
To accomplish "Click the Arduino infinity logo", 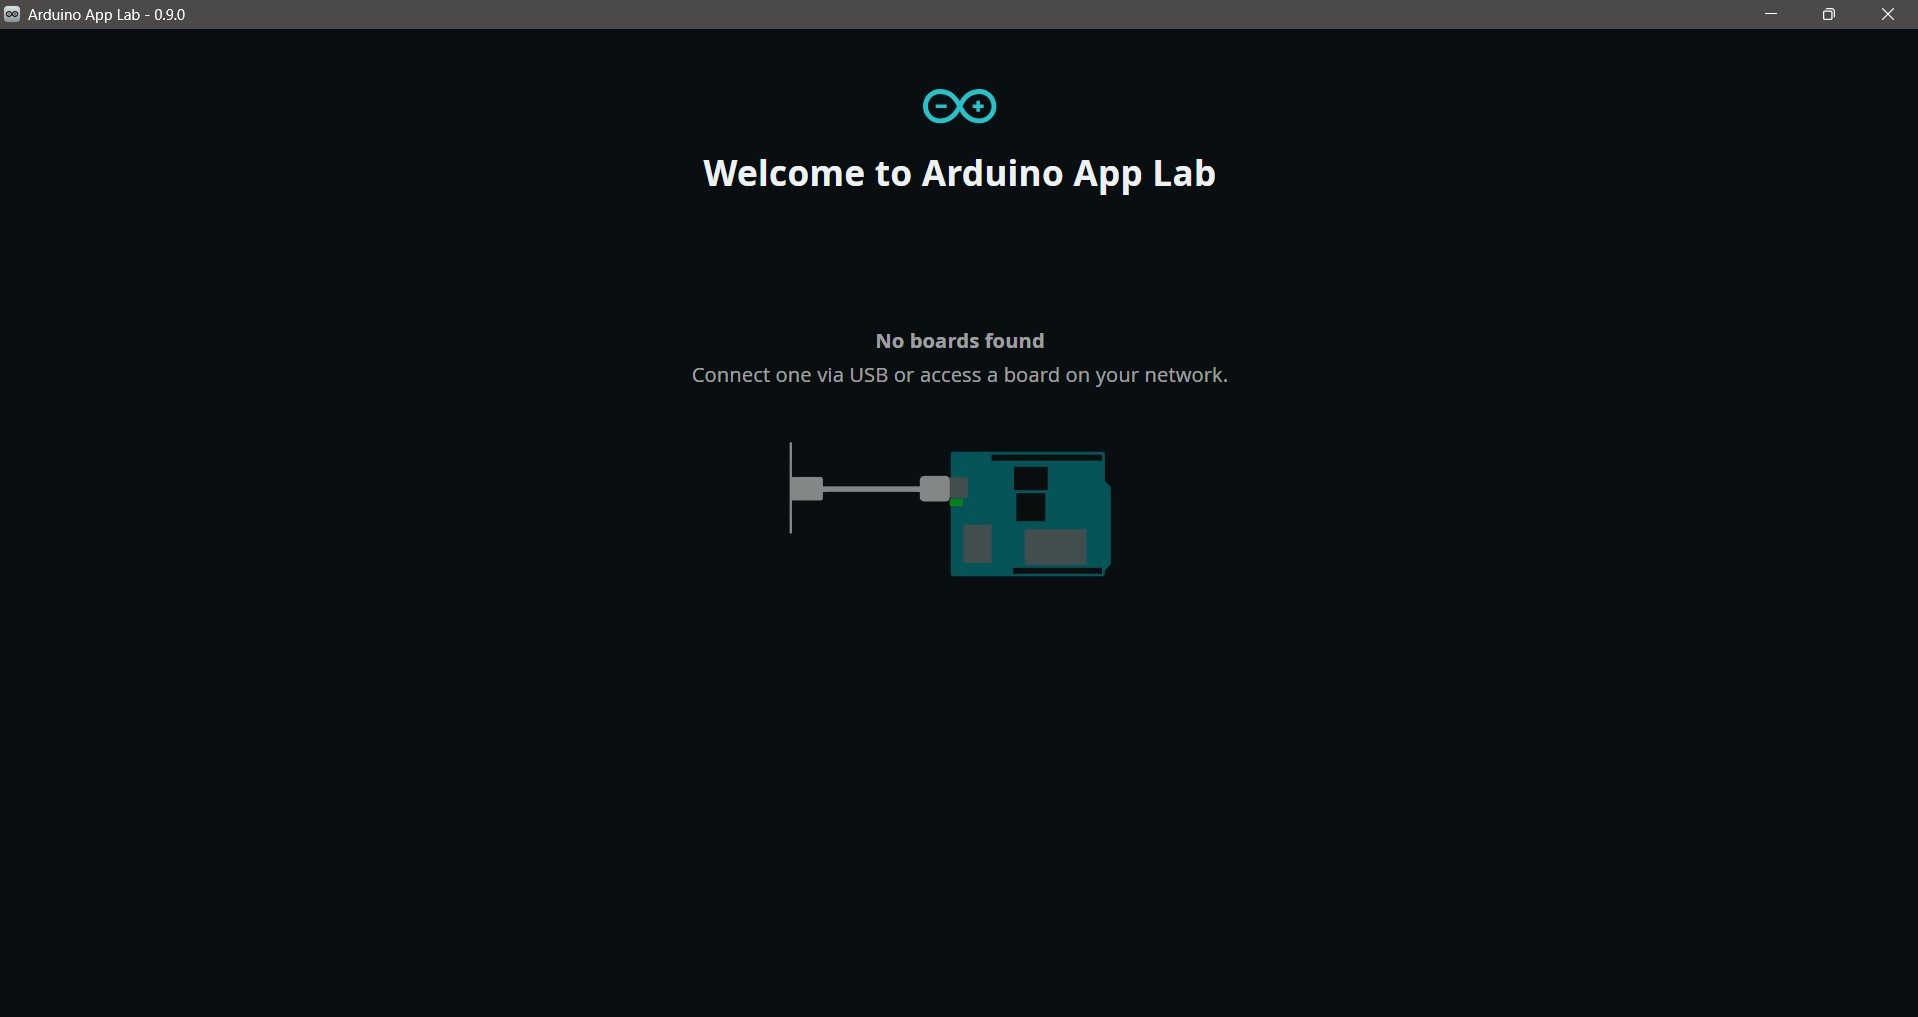I will click(x=959, y=106).
